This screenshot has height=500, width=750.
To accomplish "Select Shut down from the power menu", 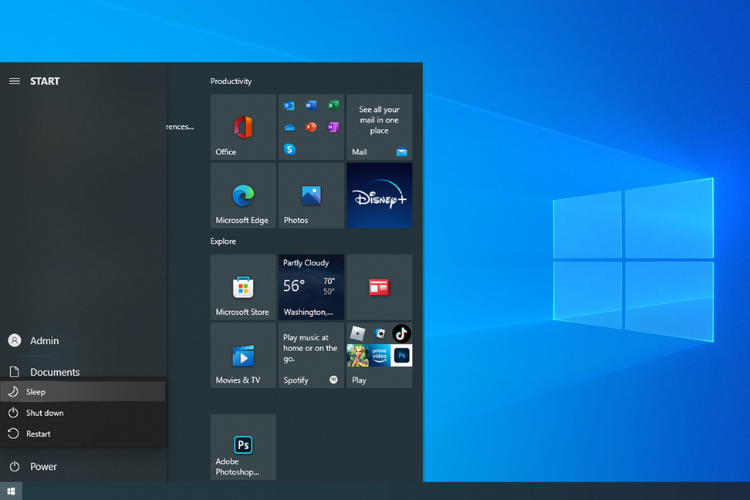I will tap(83, 413).
